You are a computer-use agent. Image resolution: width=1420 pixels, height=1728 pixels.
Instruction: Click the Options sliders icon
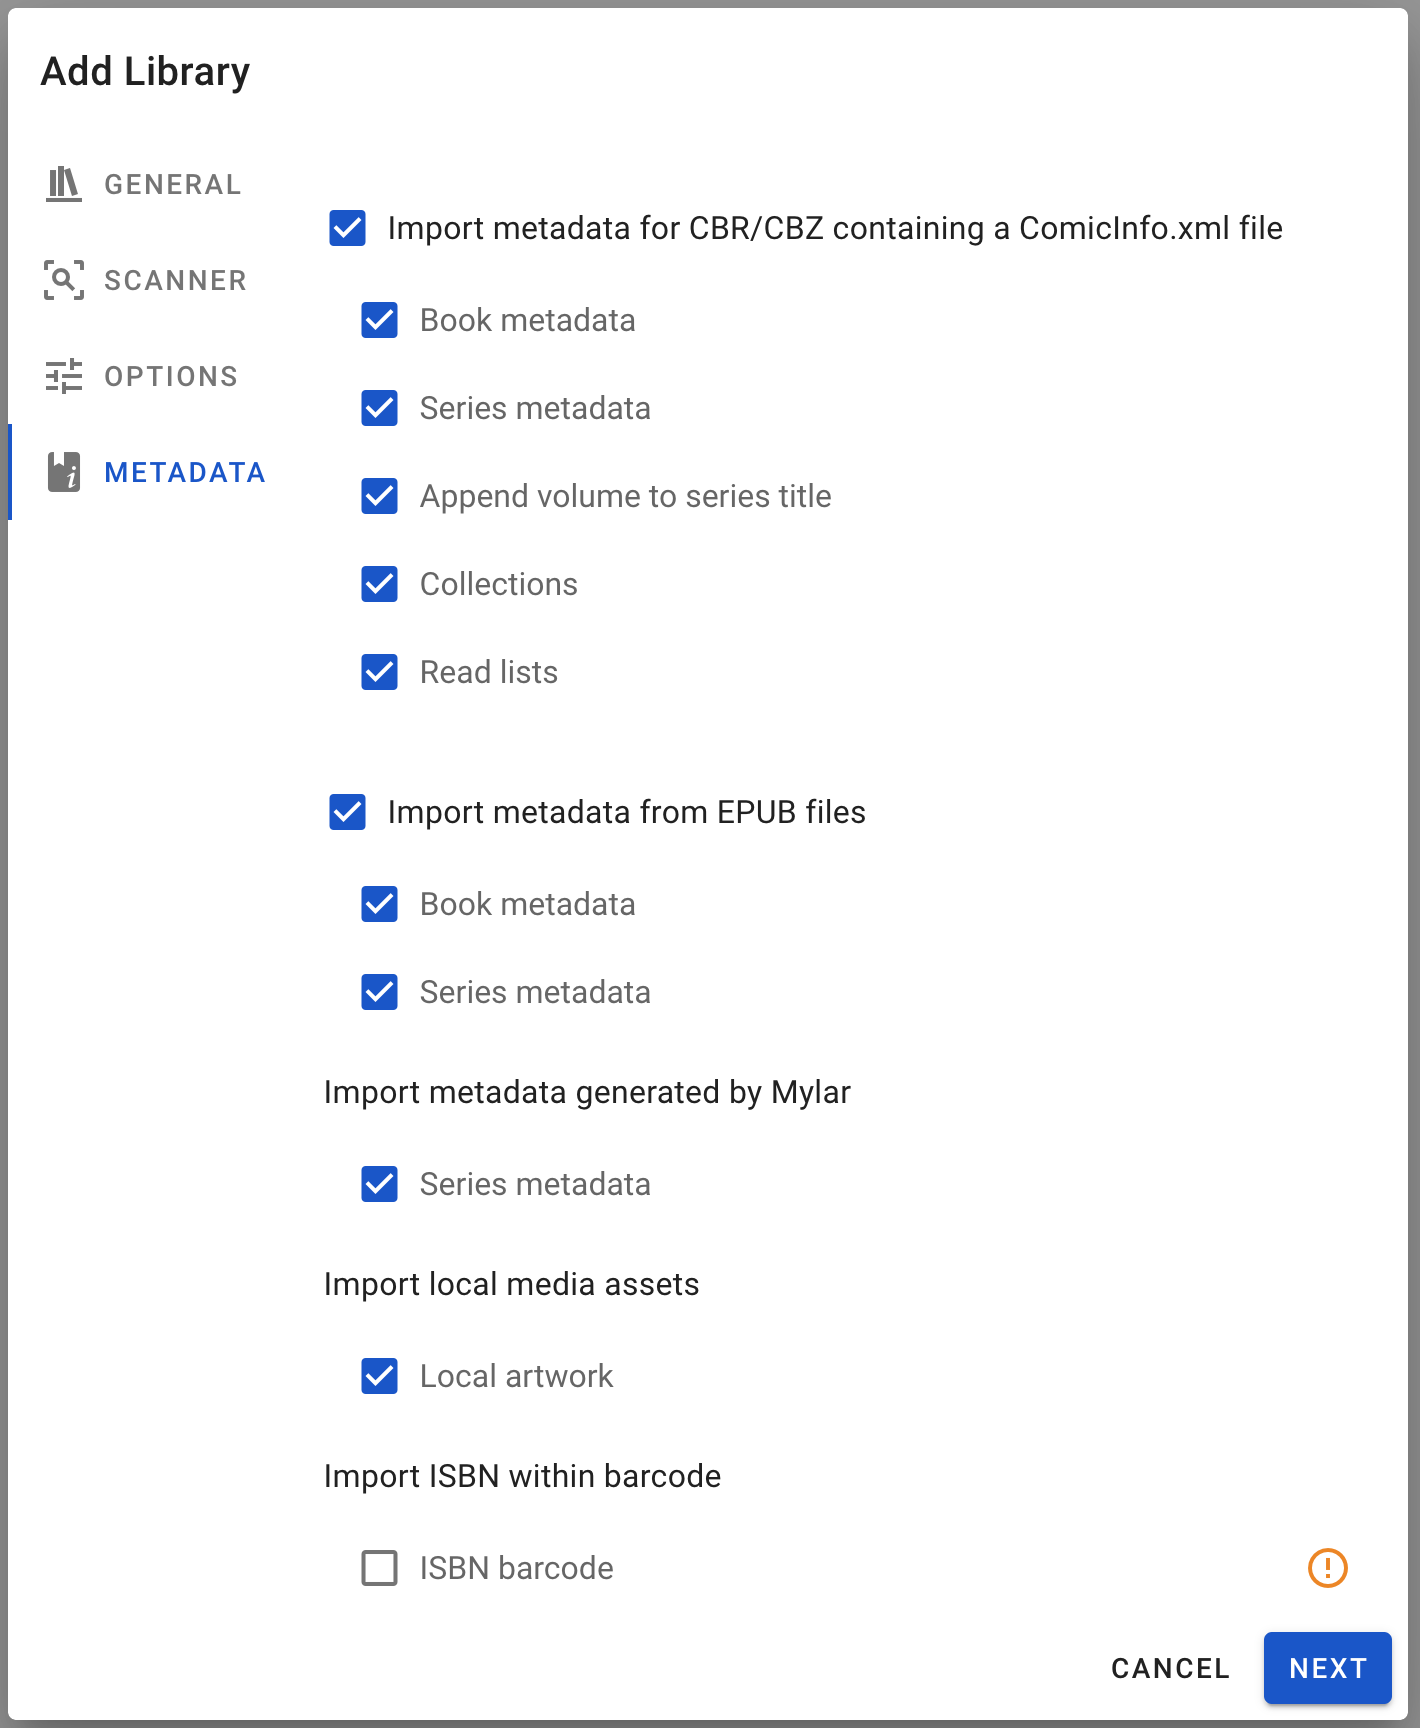coord(62,376)
